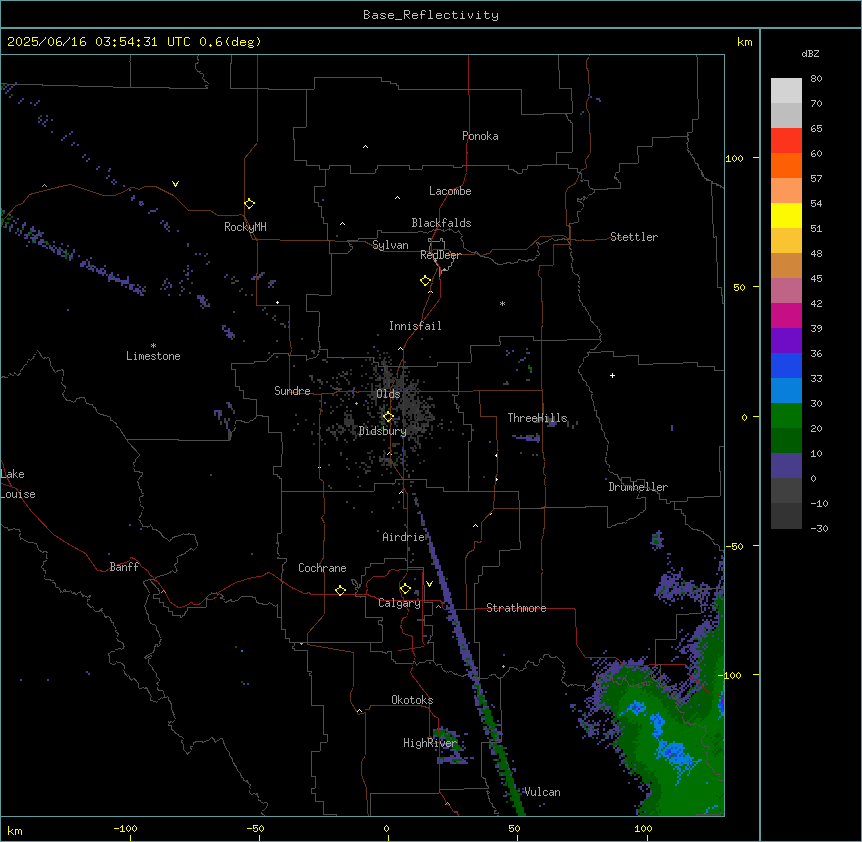This screenshot has height=842, width=862.
Task: Select the brown 45-48 dBZ legend swatch
Action: point(786,265)
